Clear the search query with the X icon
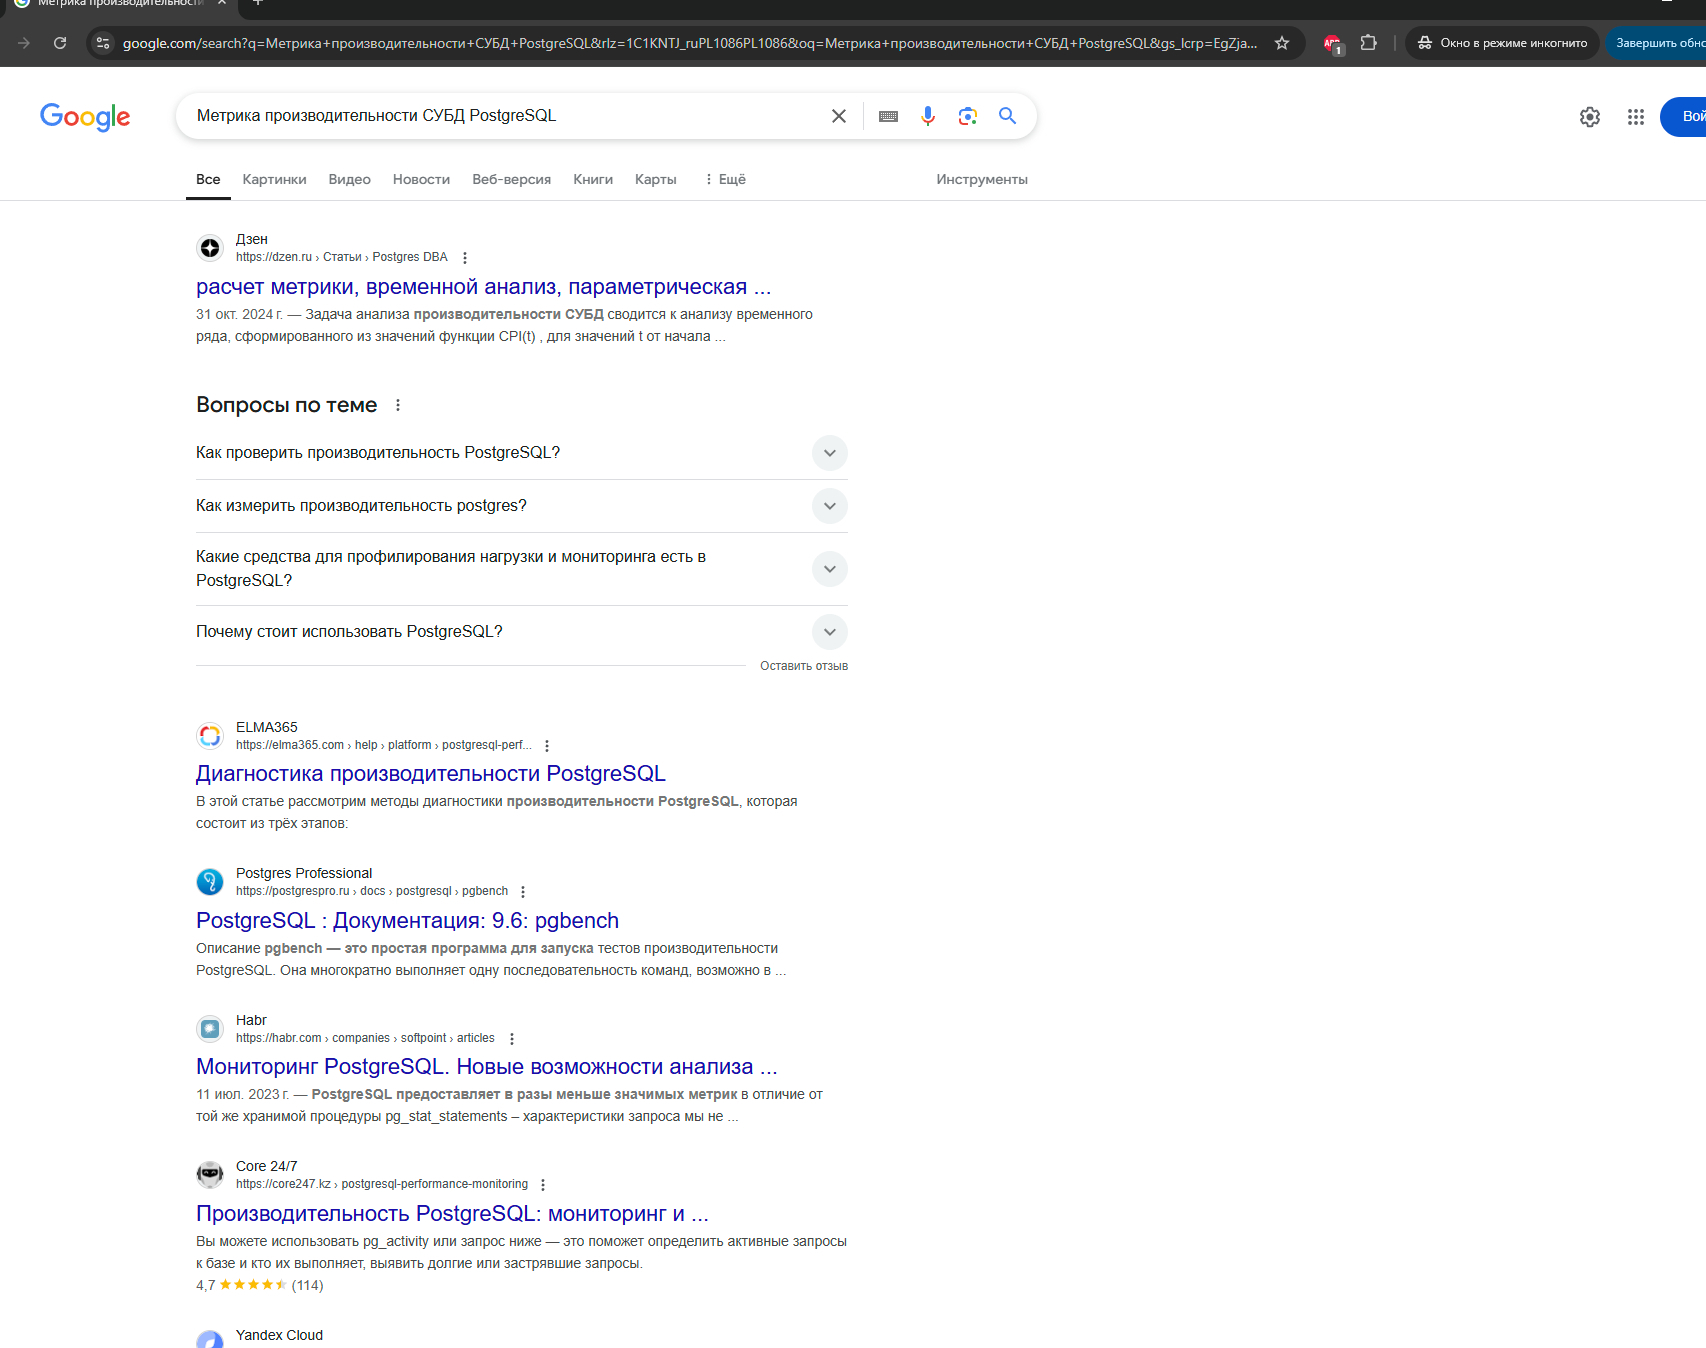This screenshot has height=1348, width=1706. click(x=838, y=116)
